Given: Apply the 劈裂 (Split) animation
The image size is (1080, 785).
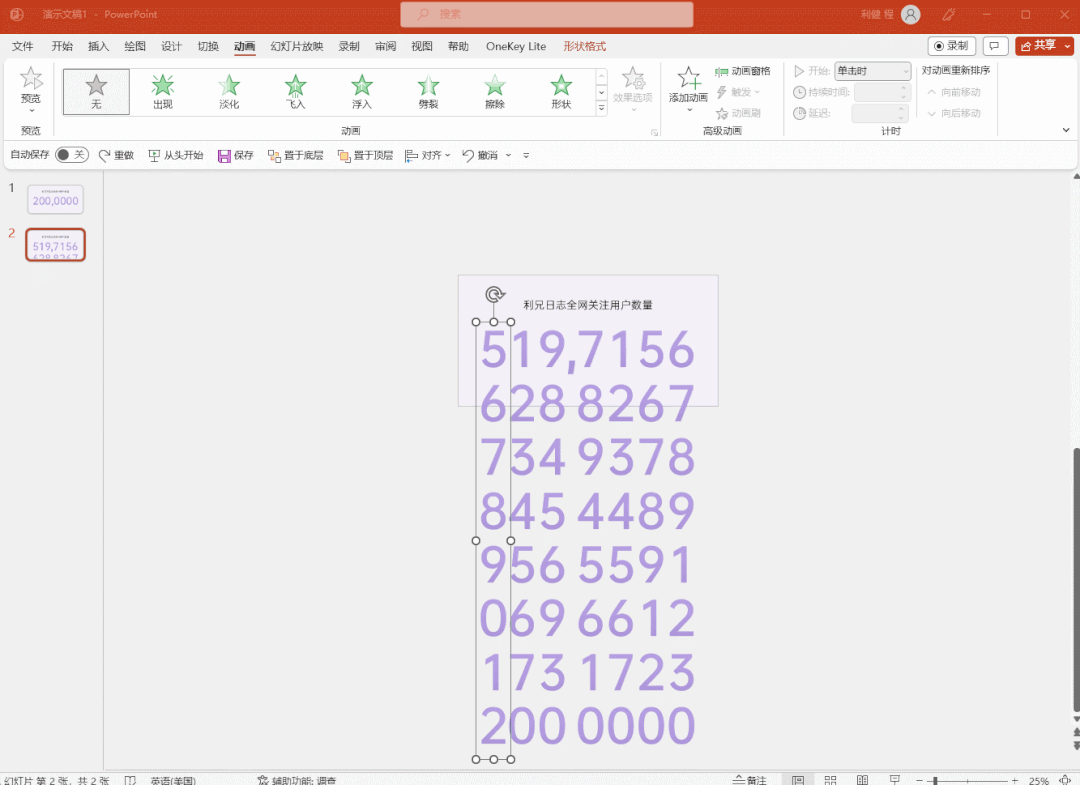Looking at the screenshot, I should click(428, 92).
